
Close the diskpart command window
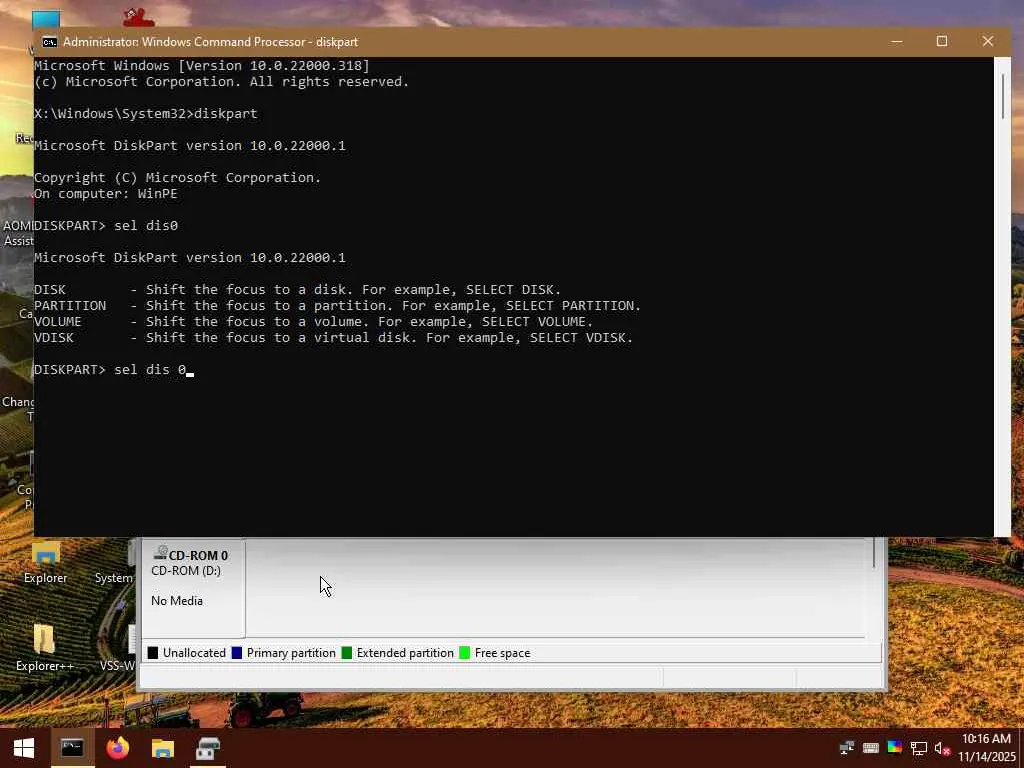pos(987,41)
